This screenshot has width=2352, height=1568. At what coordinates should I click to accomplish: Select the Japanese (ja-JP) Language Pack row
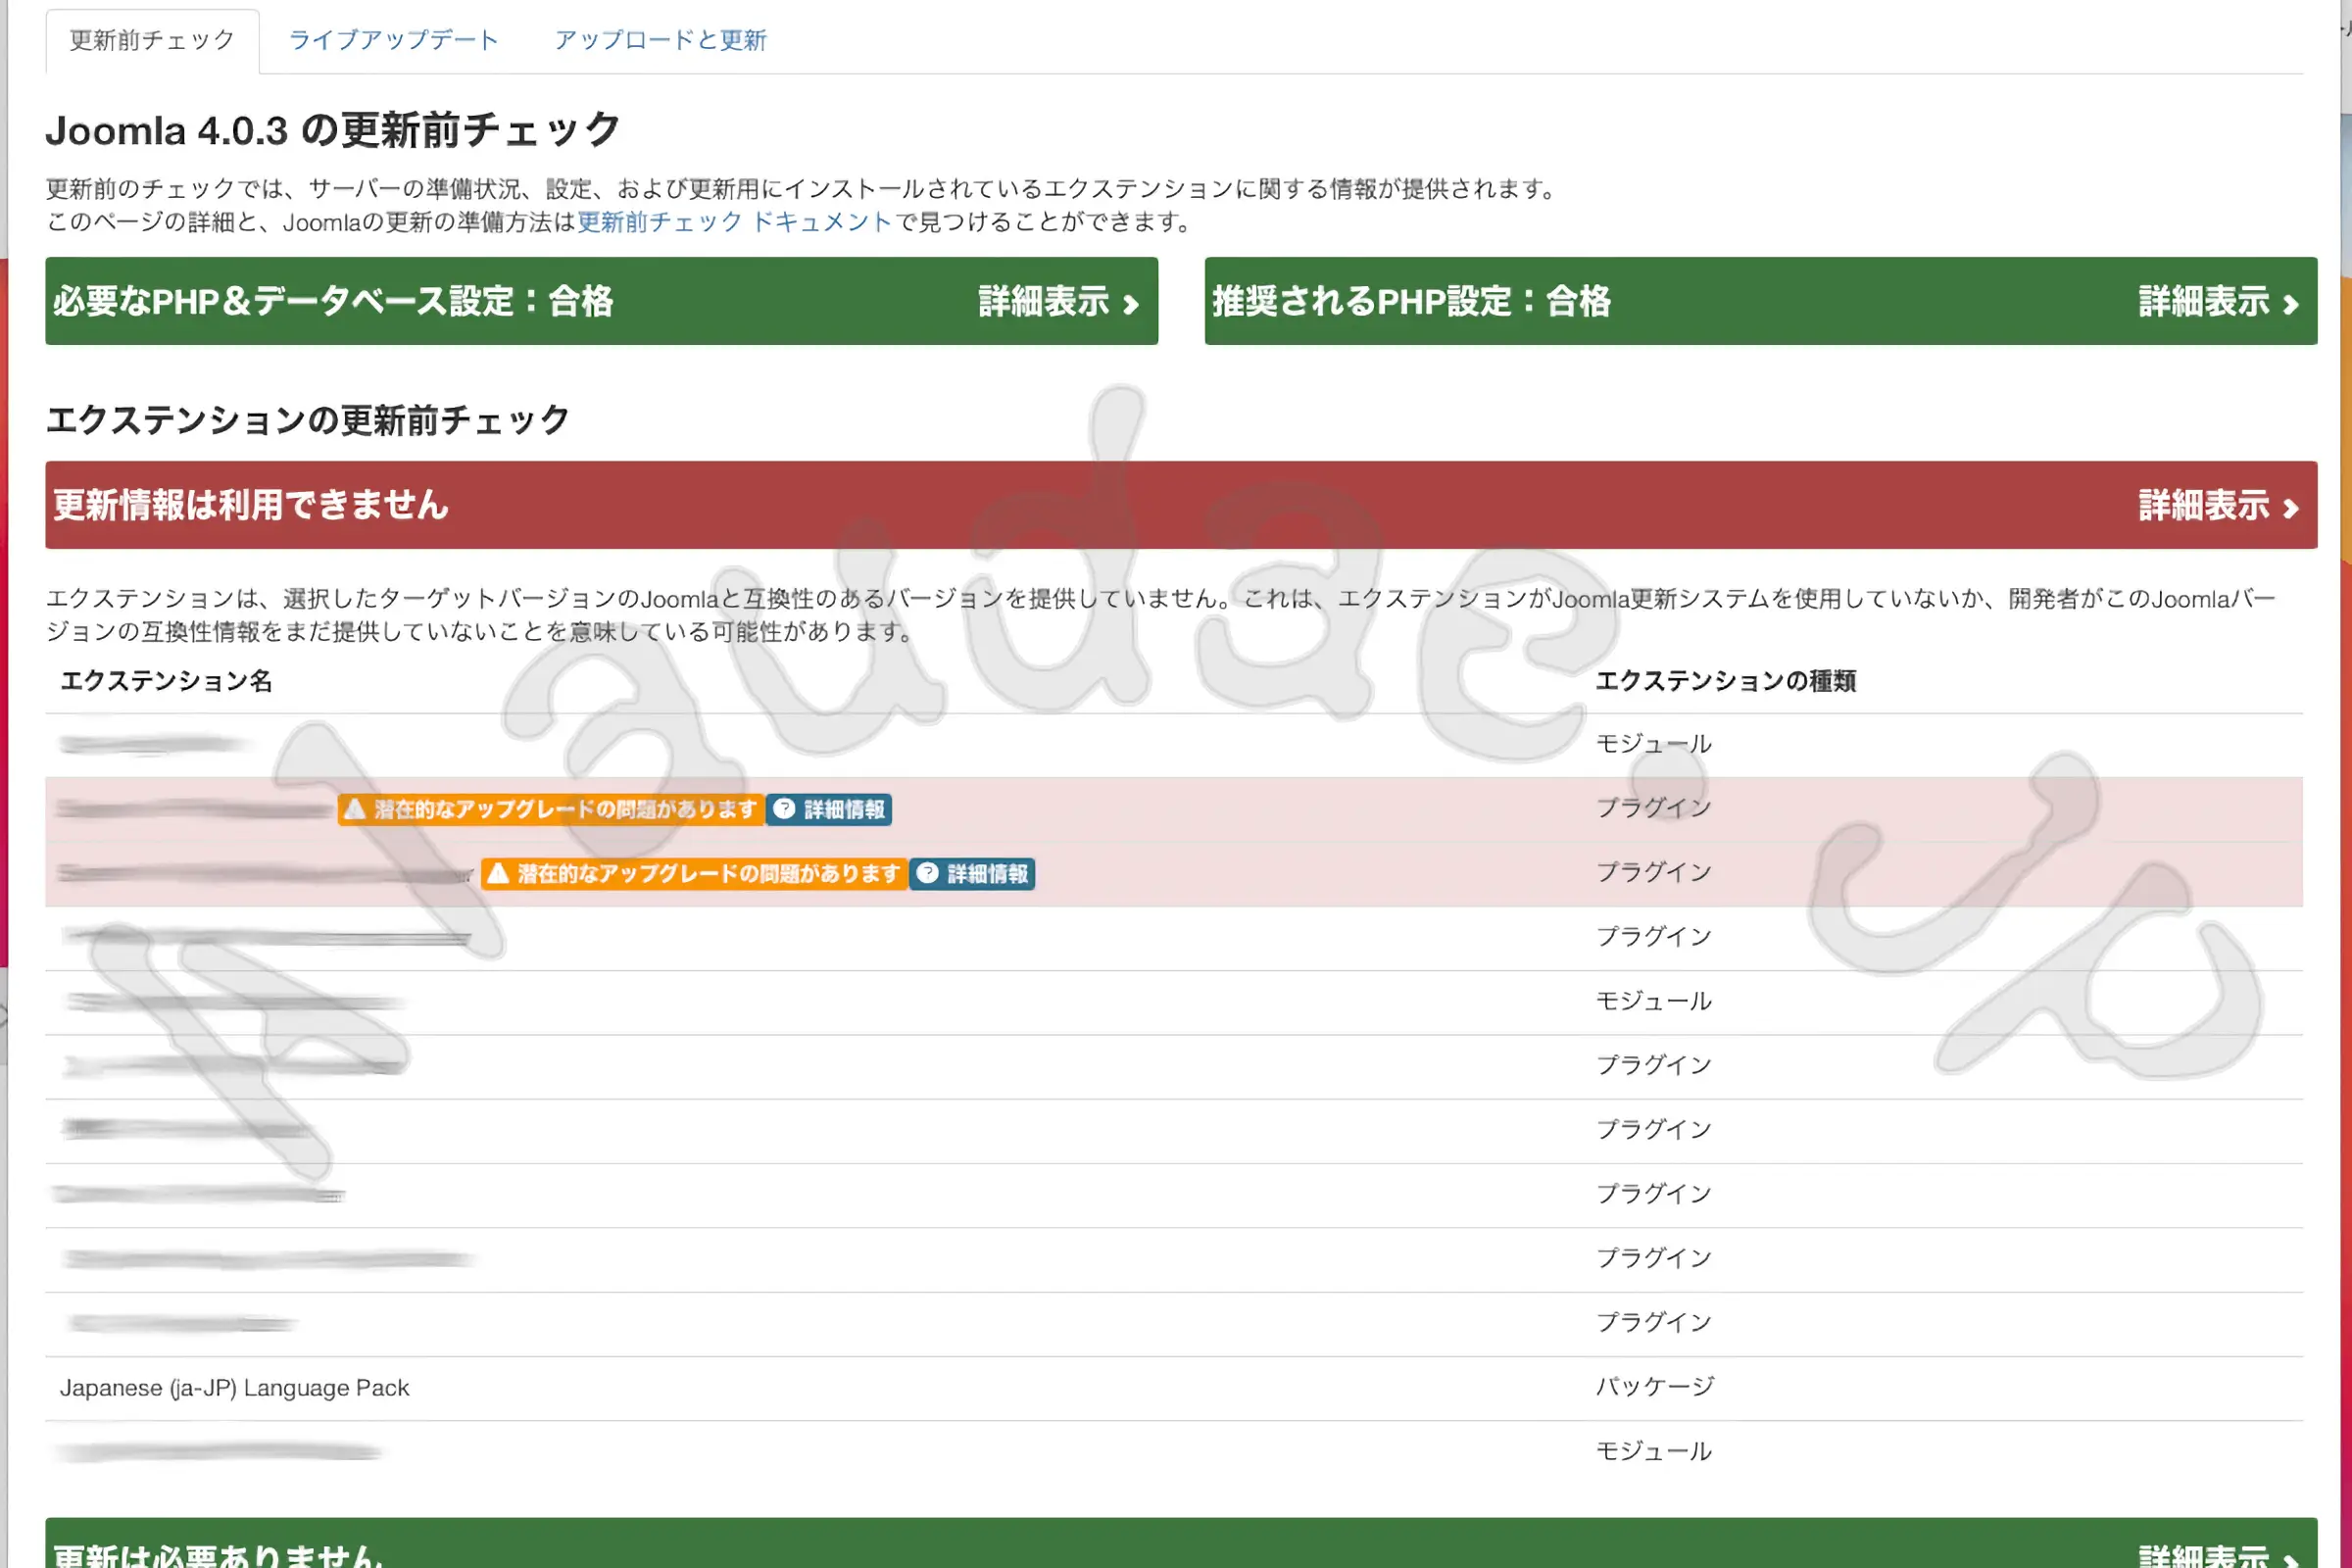235,1388
